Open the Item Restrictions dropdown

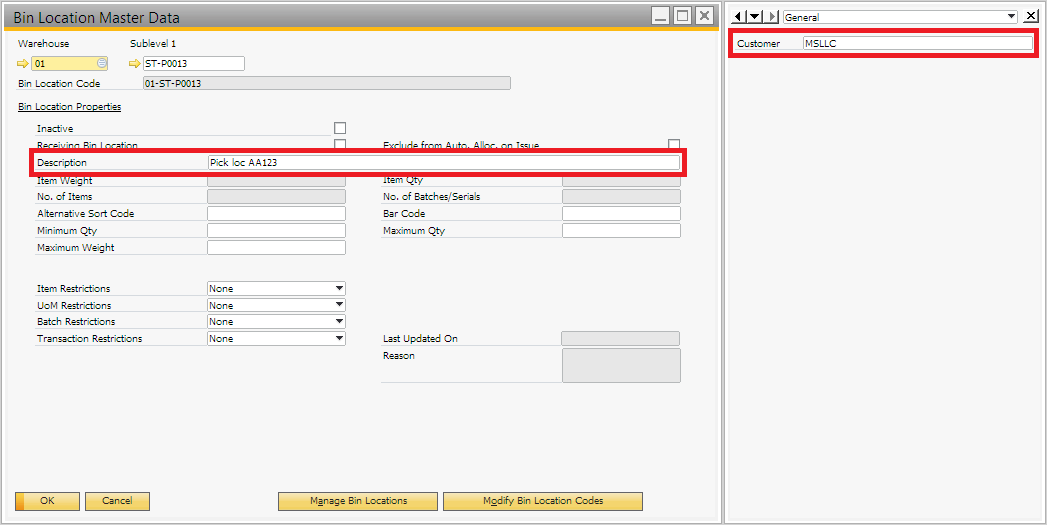tap(339, 289)
